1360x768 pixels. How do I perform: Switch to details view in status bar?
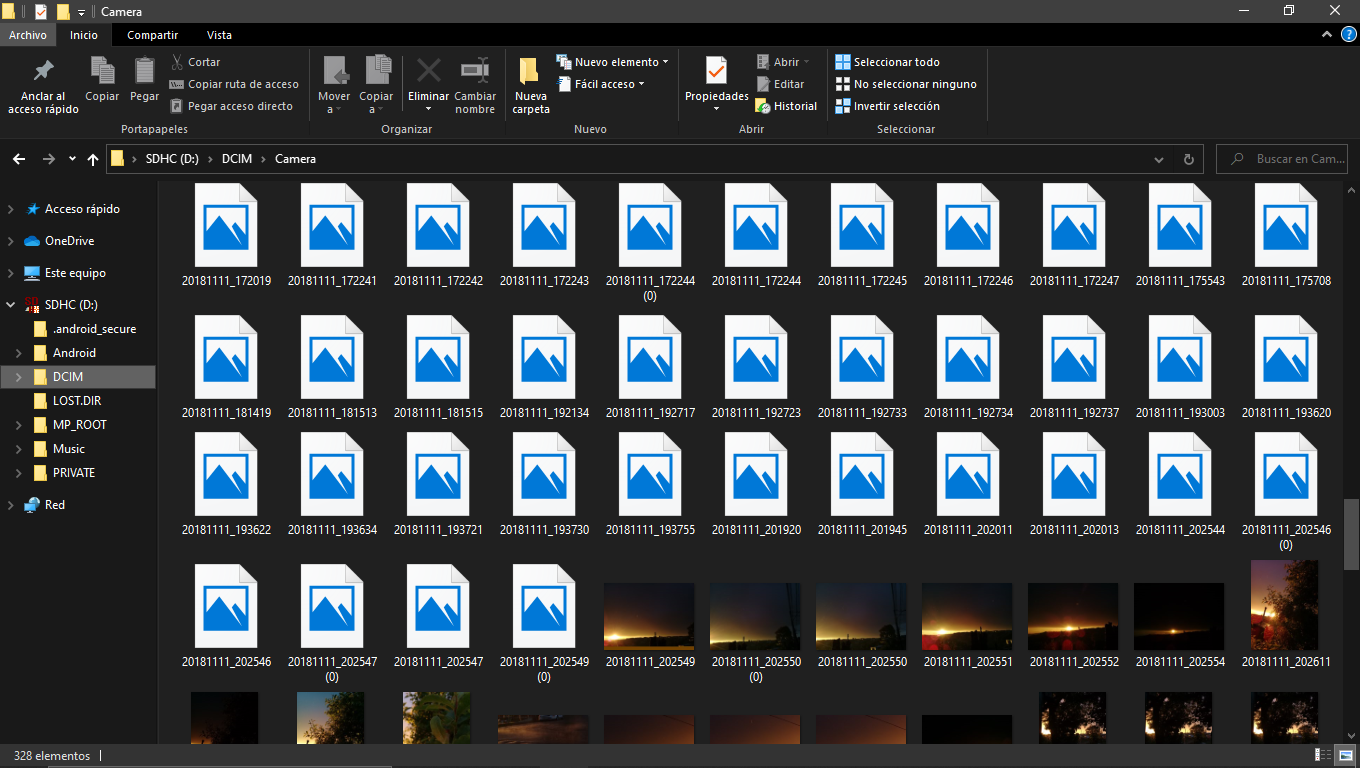(1323, 756)
